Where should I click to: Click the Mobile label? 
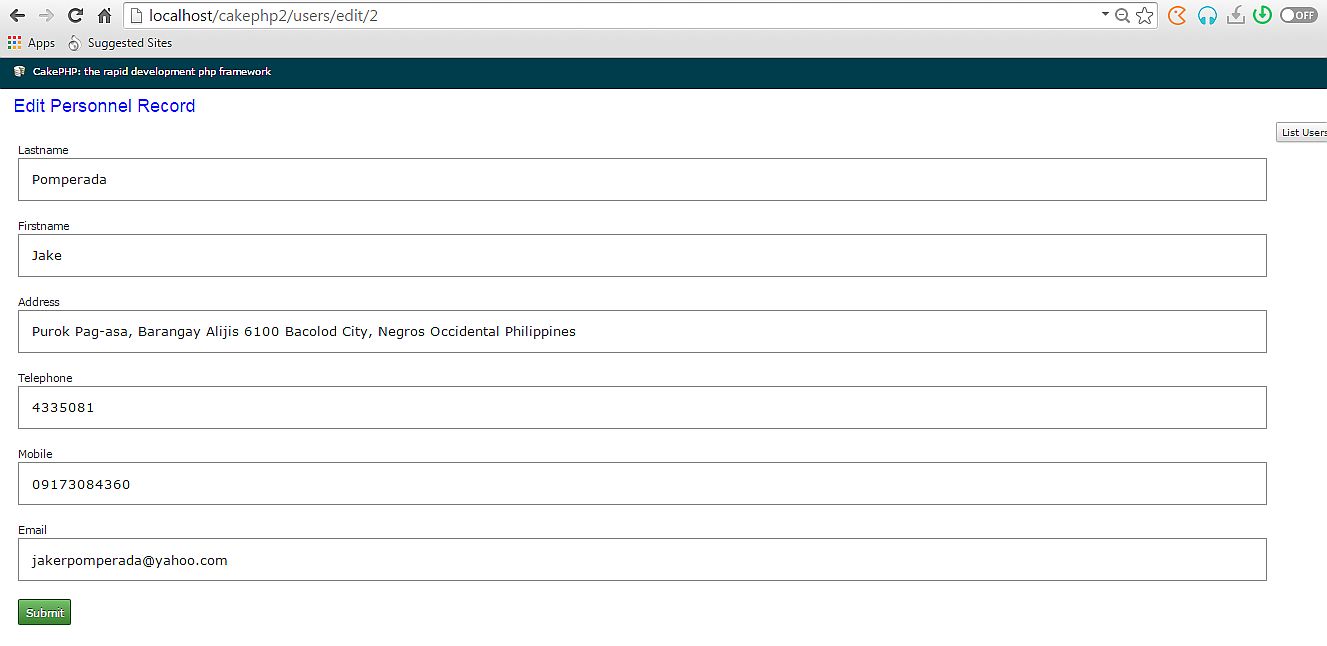tap(35, 454)
